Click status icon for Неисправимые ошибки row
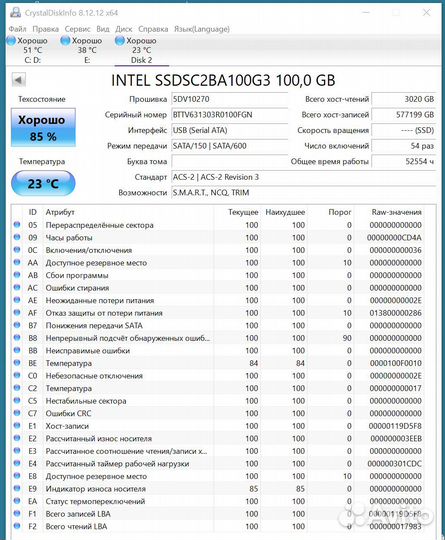This screenshot has height=540, width=445. [17, 350]
